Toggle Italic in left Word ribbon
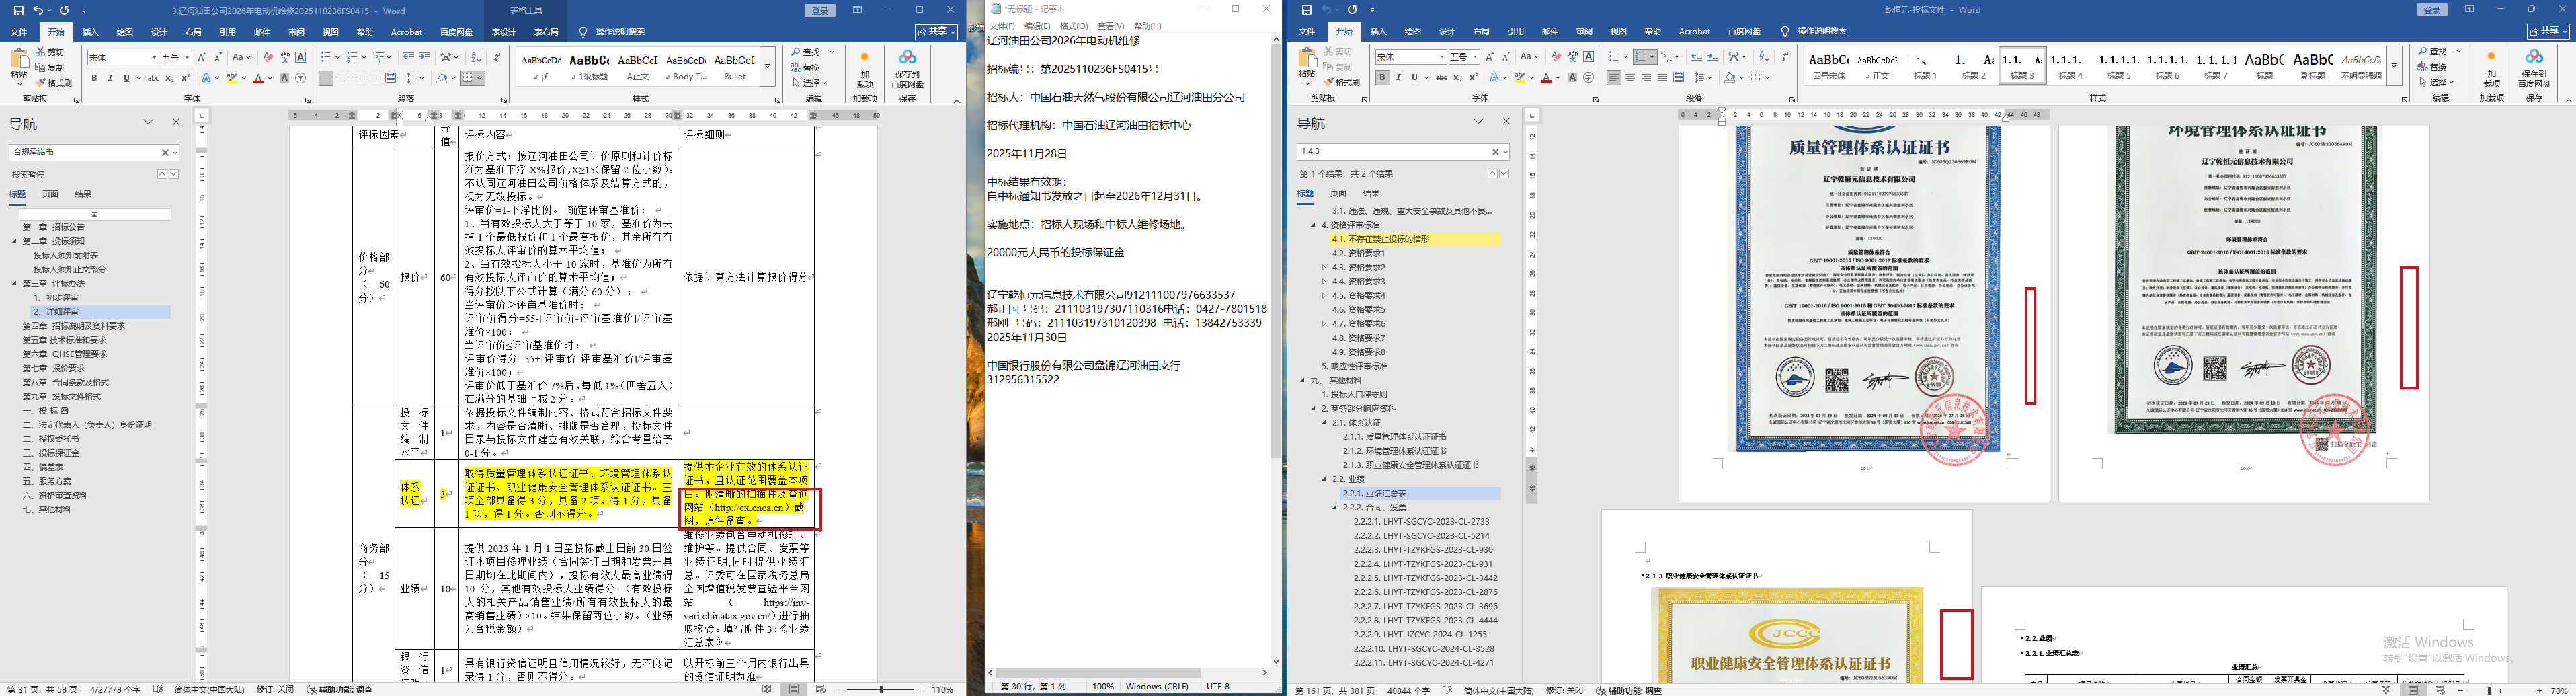This screenshot has height=696, width=2576. pyautogui.click(x=110, y=78)
